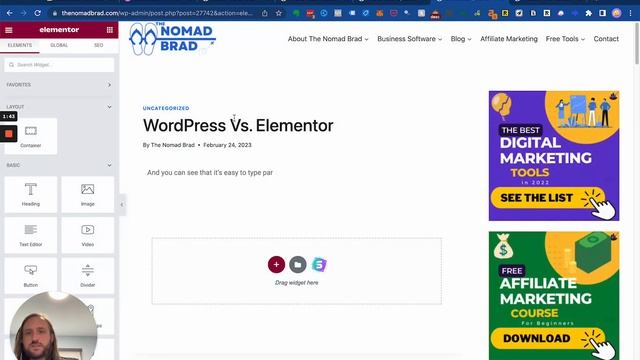Go forward in the browser
Image resolution: width=640 pixels, height=360 pixels.
coord(23,13)
